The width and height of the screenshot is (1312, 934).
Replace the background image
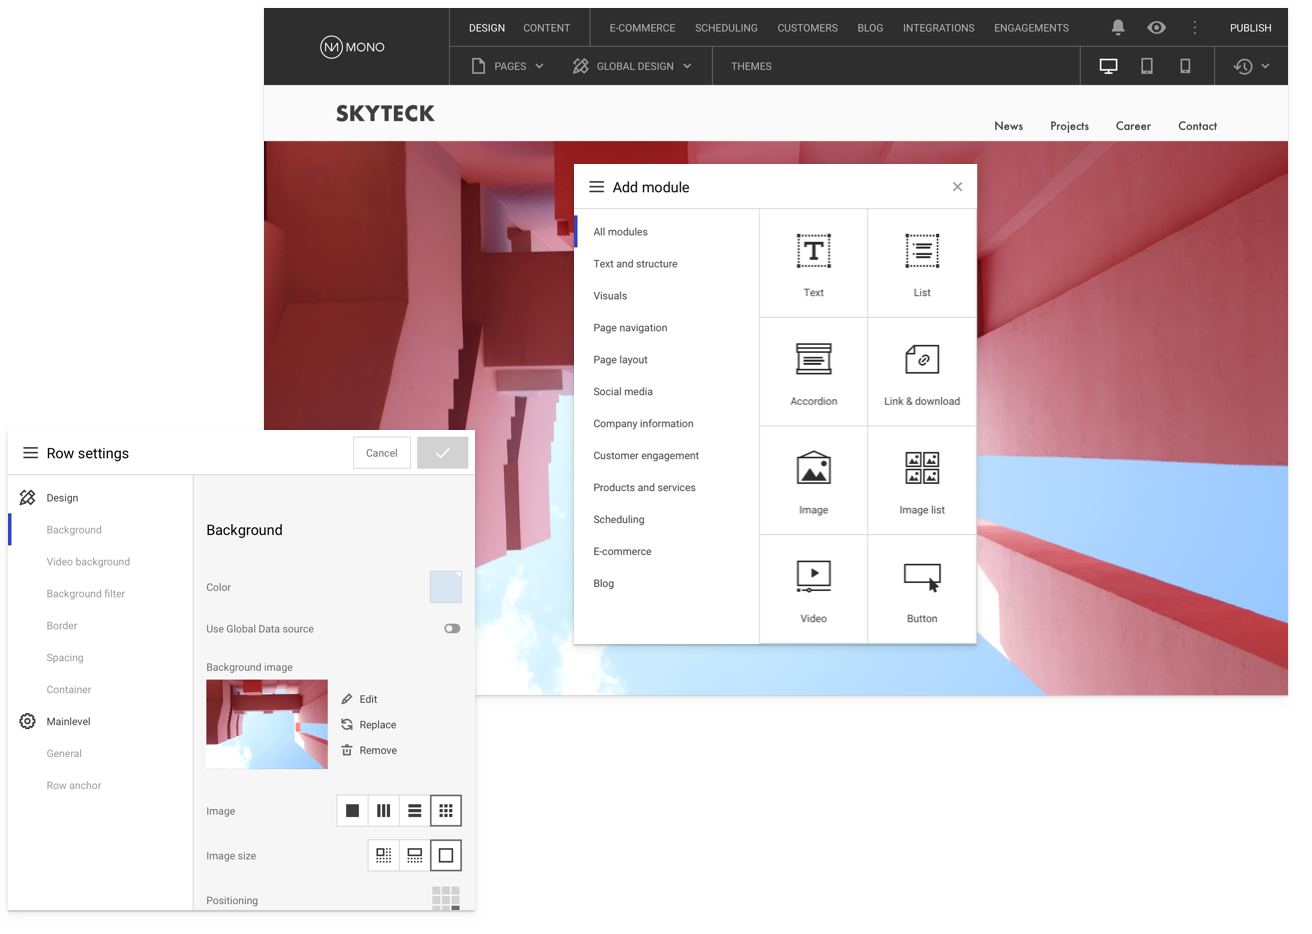point(368,725)
